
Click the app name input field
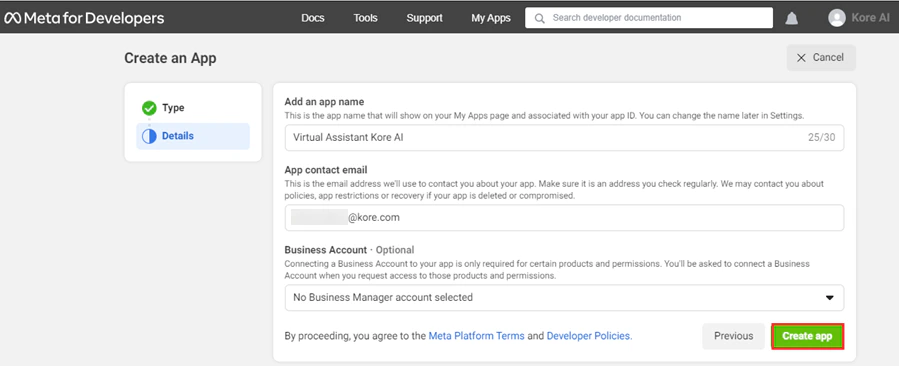tap(564, 138)
